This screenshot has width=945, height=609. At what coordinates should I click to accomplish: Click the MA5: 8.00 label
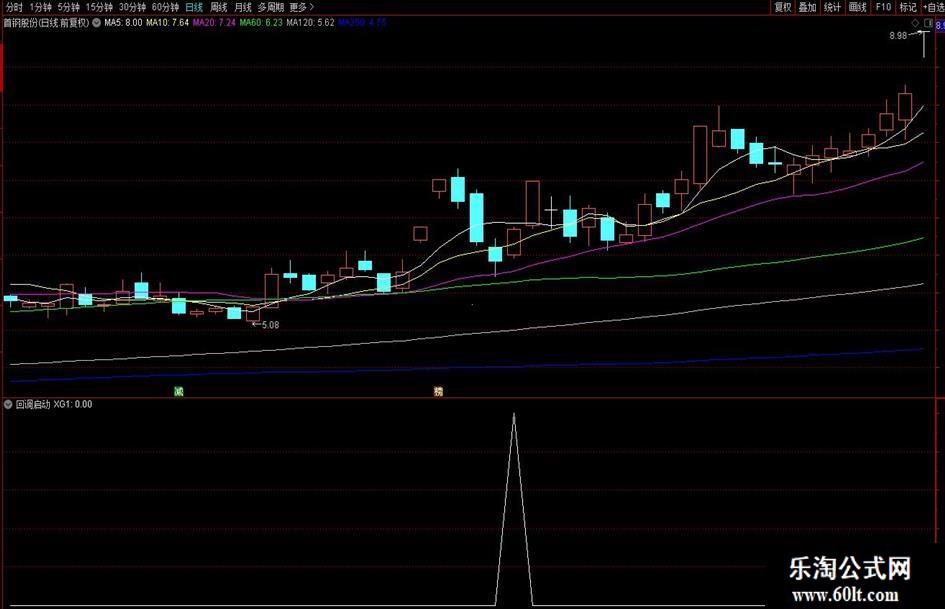pos(123,23)
